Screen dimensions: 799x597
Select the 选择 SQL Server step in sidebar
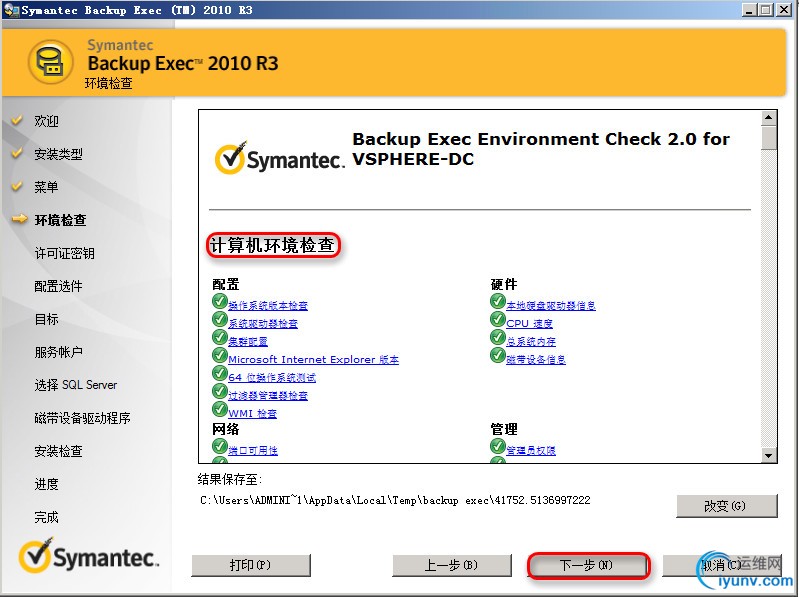tap(75, 385)
